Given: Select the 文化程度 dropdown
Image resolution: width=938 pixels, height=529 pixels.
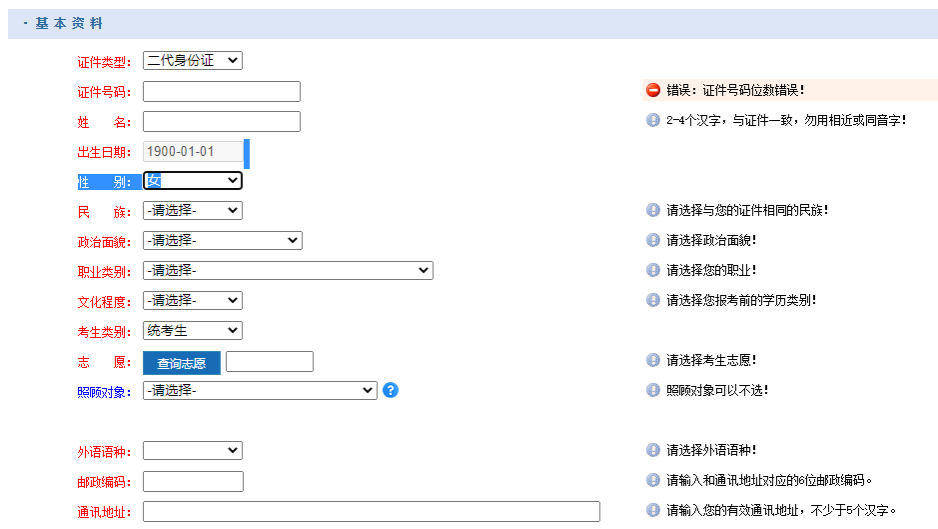Looking at the screenshot, I should (192, 301).
